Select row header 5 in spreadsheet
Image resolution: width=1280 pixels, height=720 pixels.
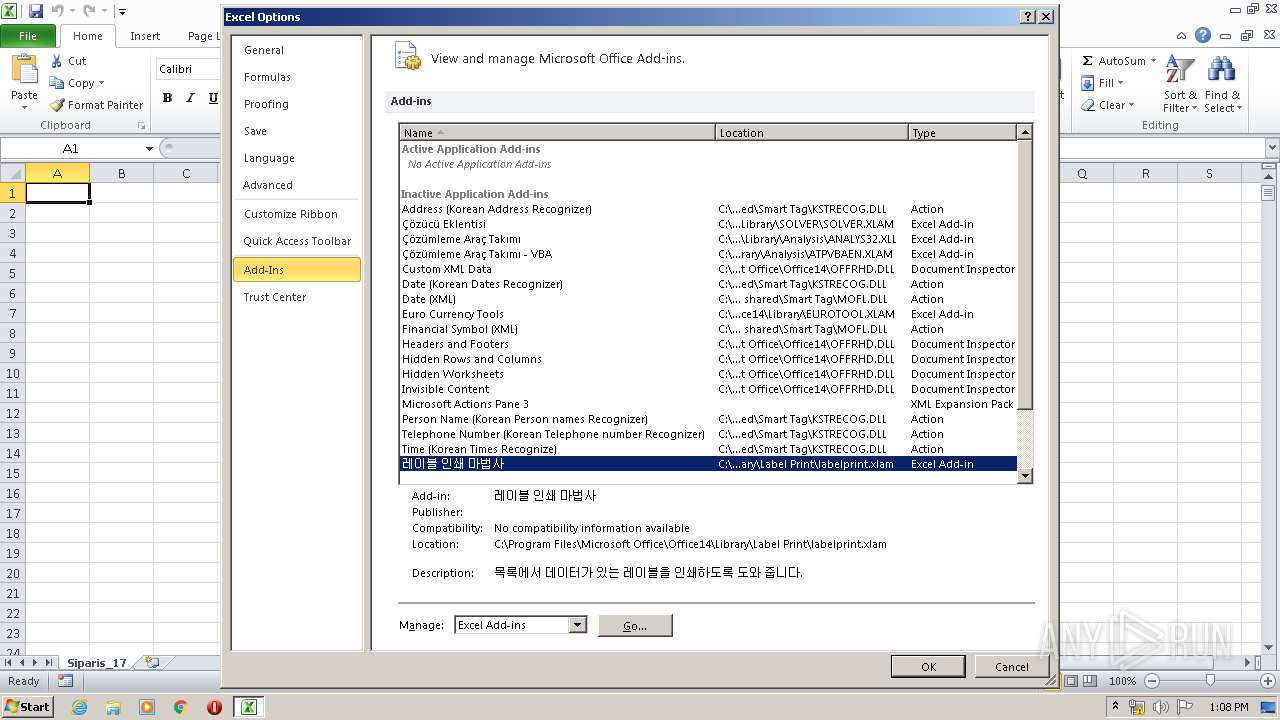point(13,273)
